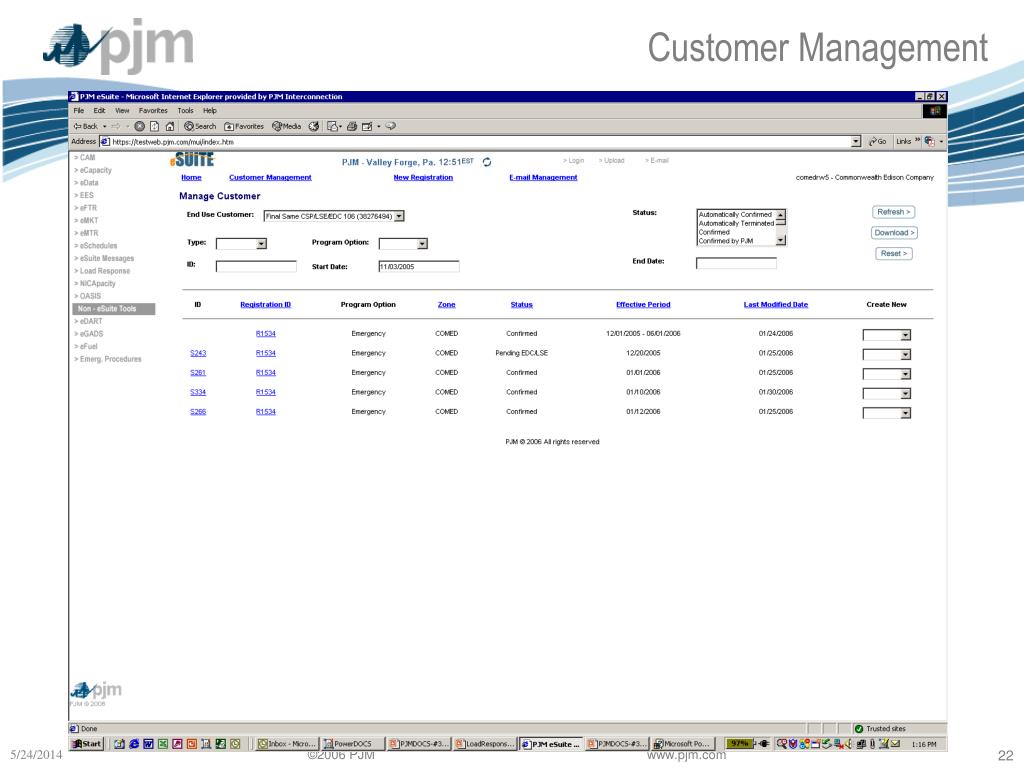Click the volume speaker icon in system tray
1024x768 pixels.
[x=848, y=743]
